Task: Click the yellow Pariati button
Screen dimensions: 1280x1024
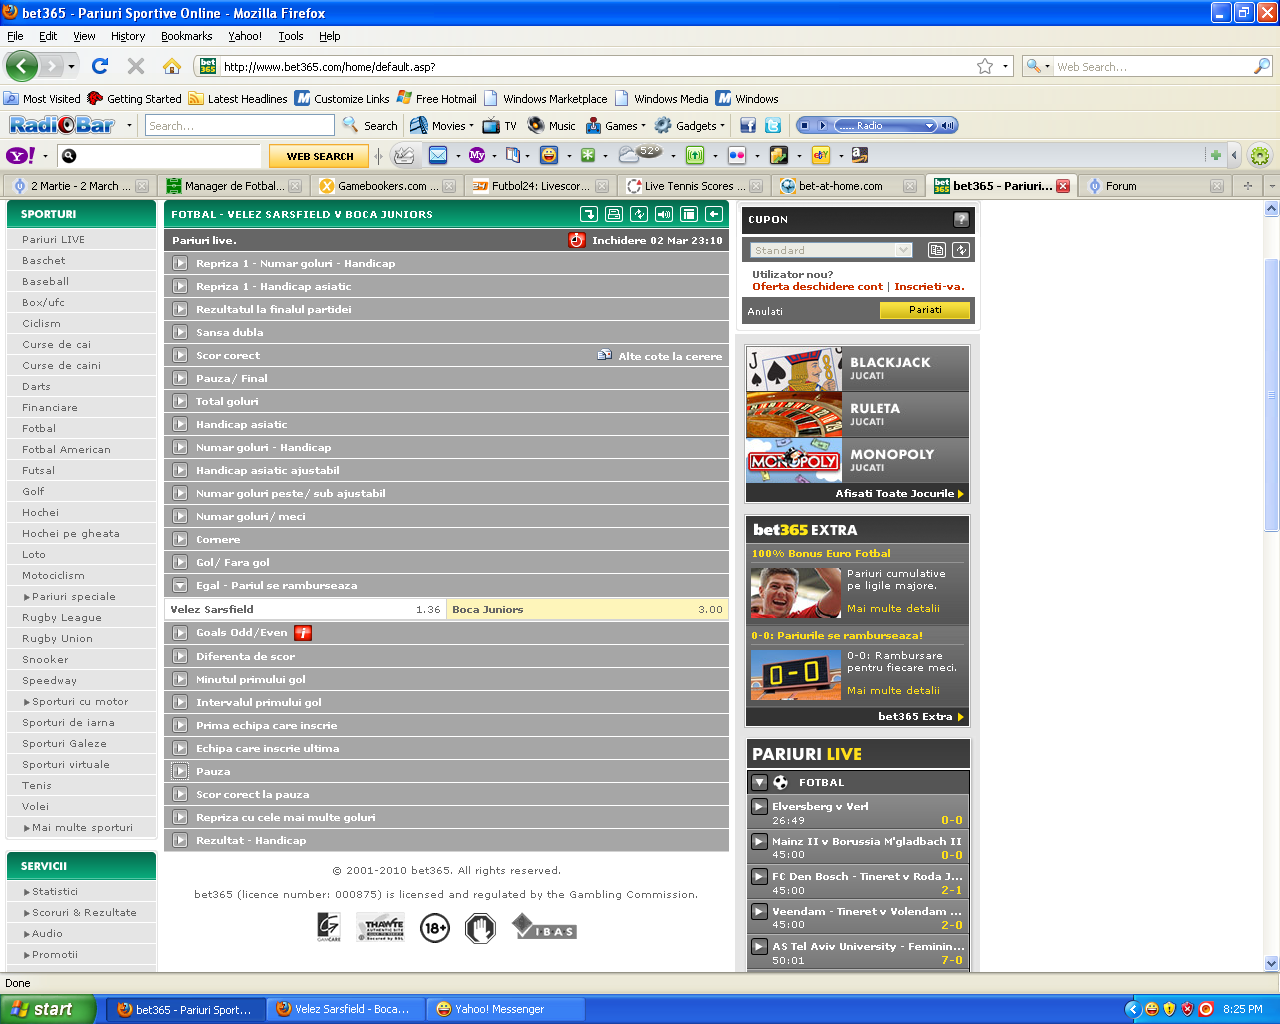Action: (x=925, y=310)
